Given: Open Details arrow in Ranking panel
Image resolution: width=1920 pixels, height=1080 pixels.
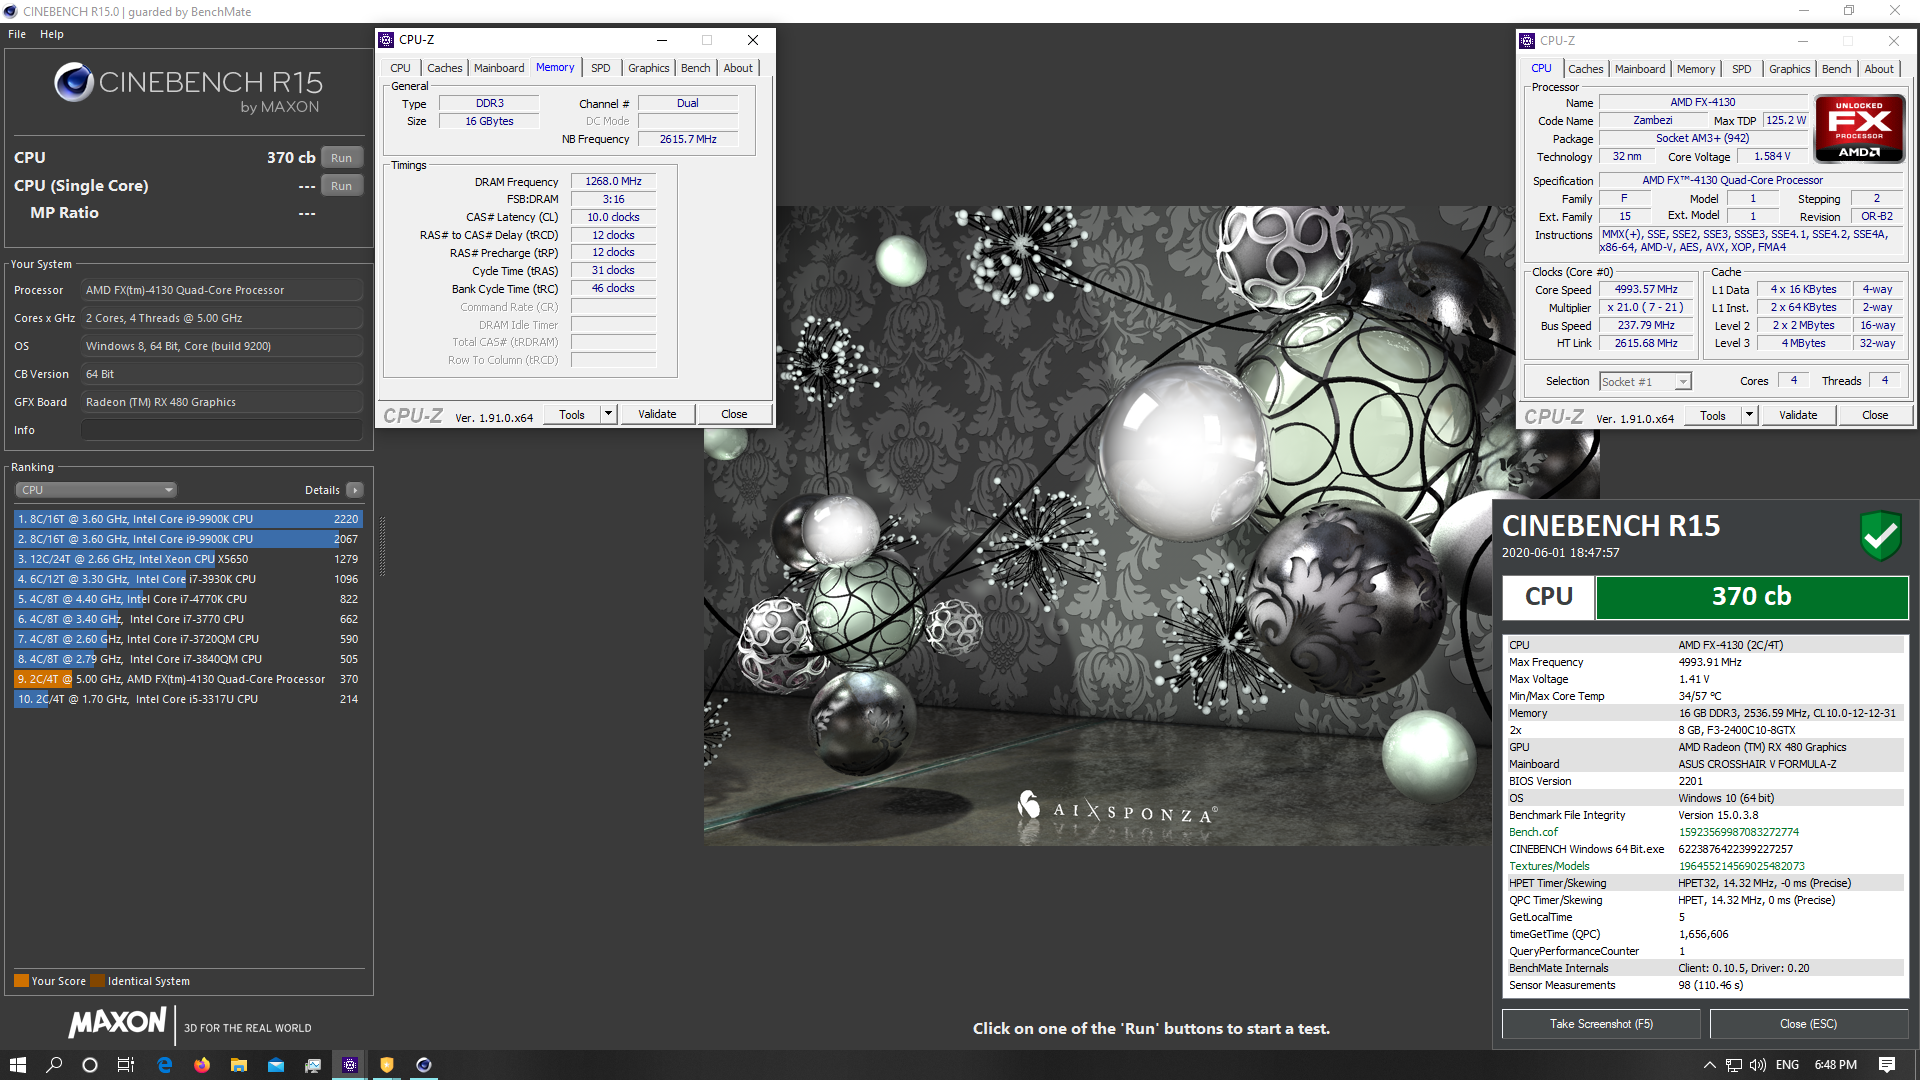Looking at the screenshot, I should [354, 490].
